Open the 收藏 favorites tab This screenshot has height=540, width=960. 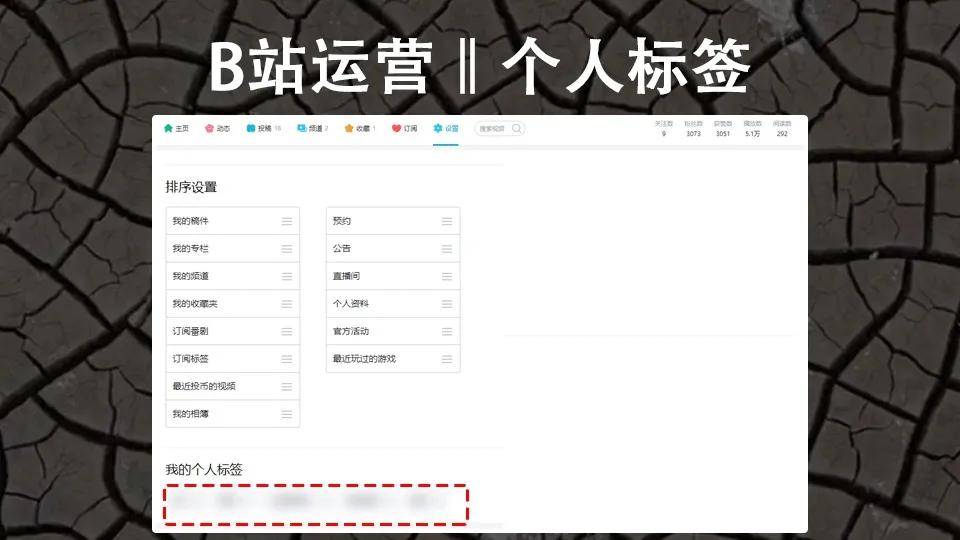360,129
